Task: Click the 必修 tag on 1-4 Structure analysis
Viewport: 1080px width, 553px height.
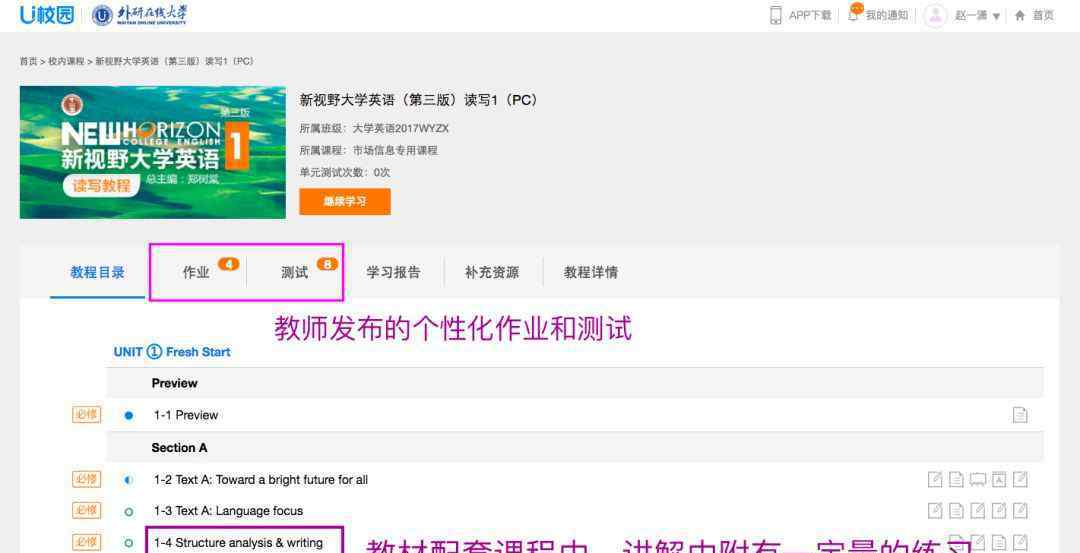Action: (87, 542)
